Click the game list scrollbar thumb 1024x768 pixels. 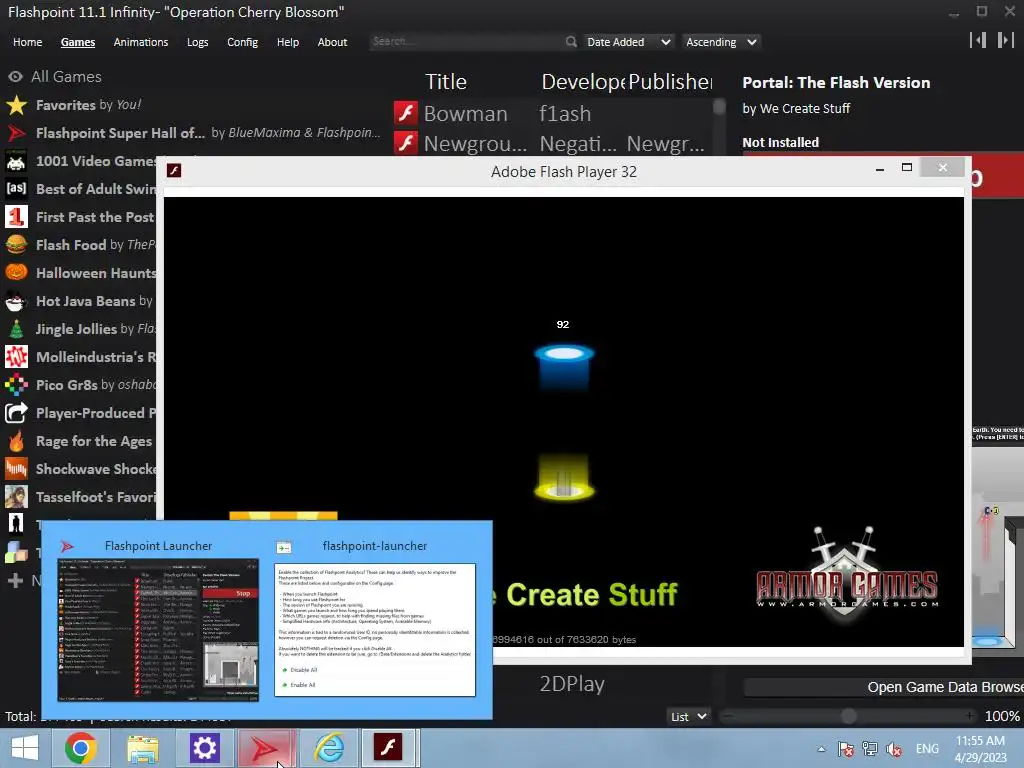719,106
